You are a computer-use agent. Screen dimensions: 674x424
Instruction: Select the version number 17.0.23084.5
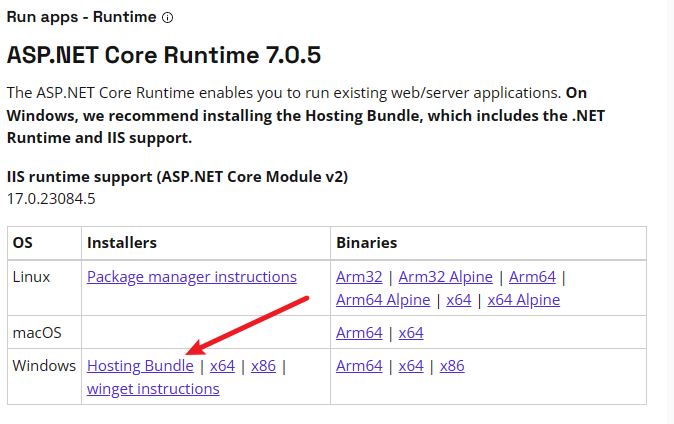[x=51, y=199]
